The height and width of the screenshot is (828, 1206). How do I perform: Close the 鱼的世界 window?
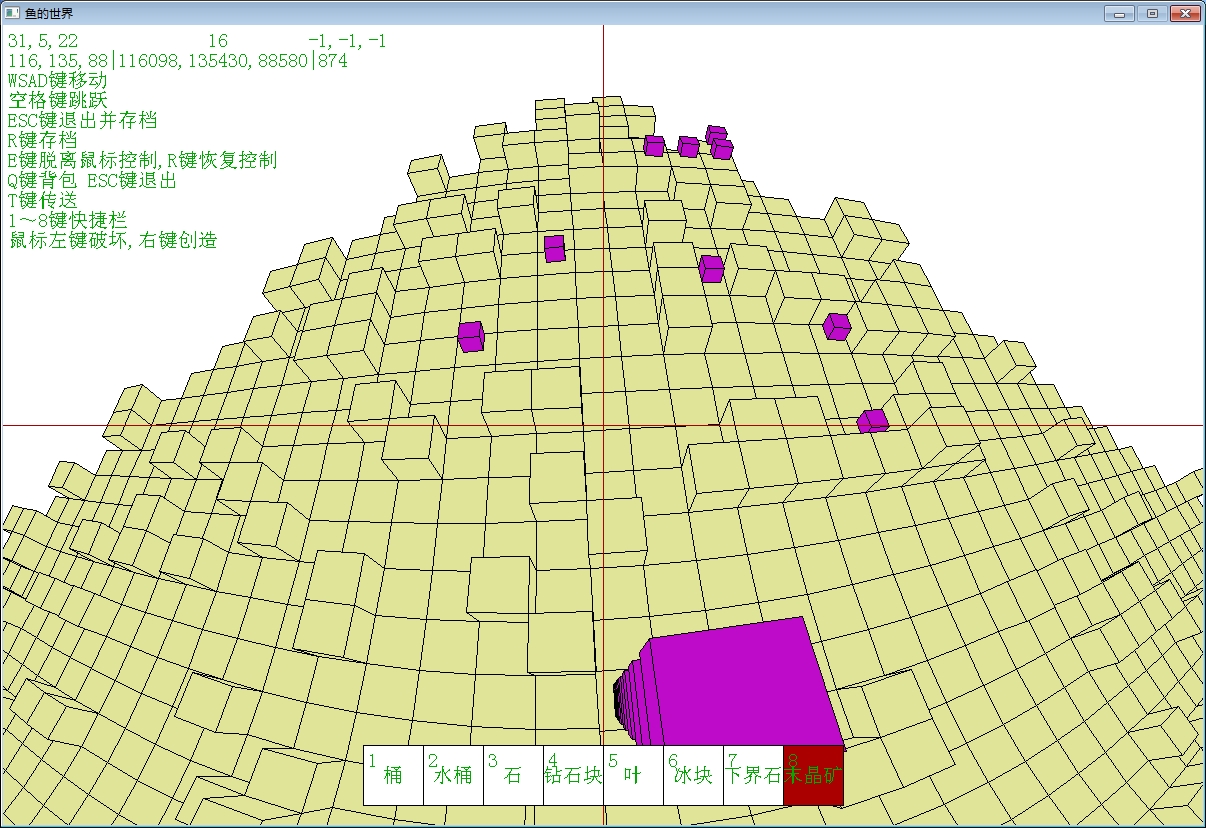tap(1185, 13)
